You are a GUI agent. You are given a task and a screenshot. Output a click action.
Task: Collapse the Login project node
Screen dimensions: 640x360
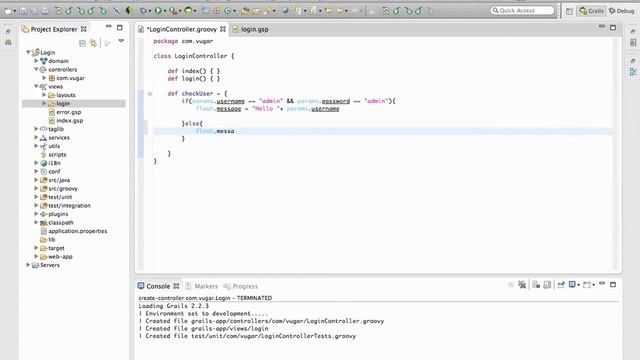(x=28, y=52)
